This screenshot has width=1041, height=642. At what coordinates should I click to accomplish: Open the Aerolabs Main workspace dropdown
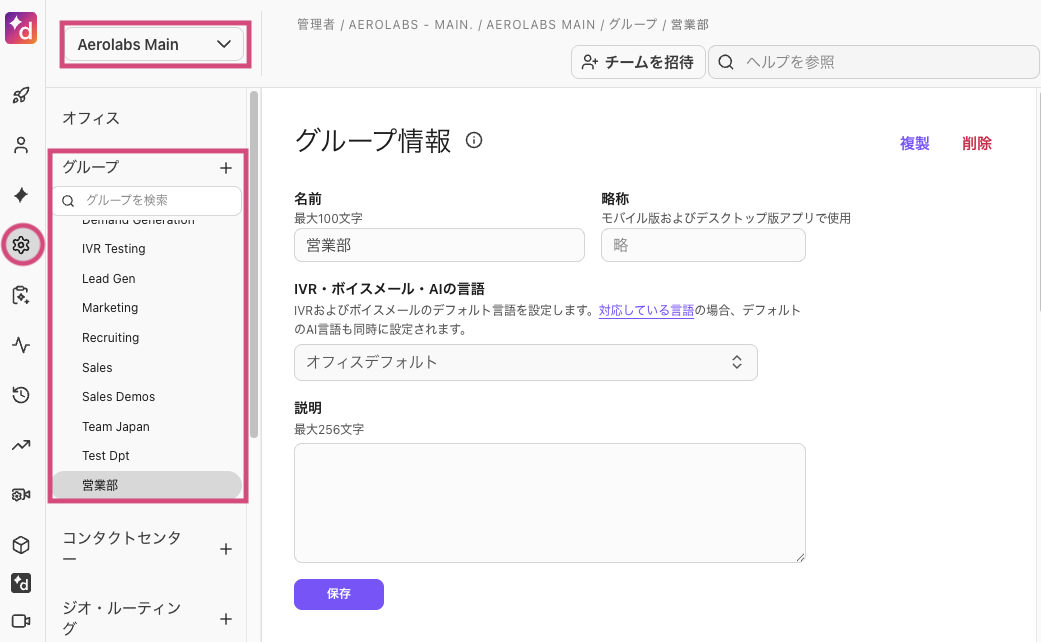point(154,44)
